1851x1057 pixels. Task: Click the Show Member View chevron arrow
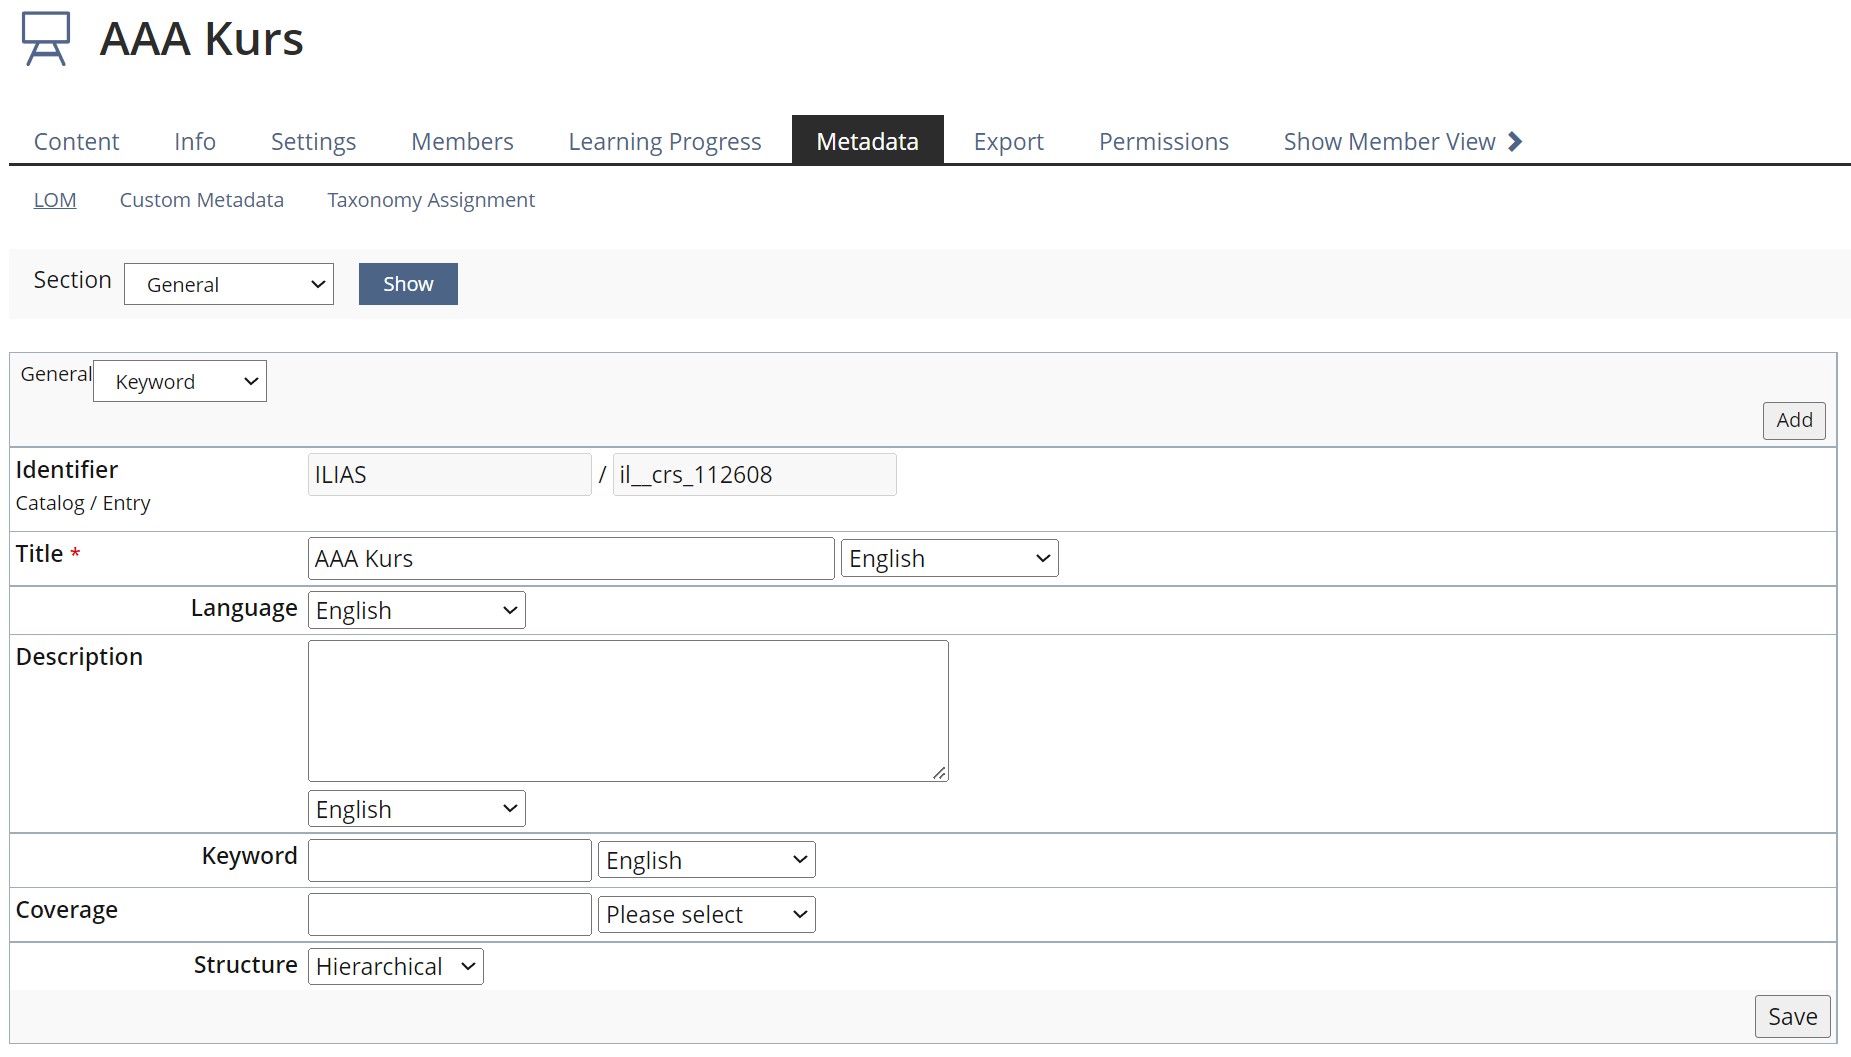[x=1514, y=142]
